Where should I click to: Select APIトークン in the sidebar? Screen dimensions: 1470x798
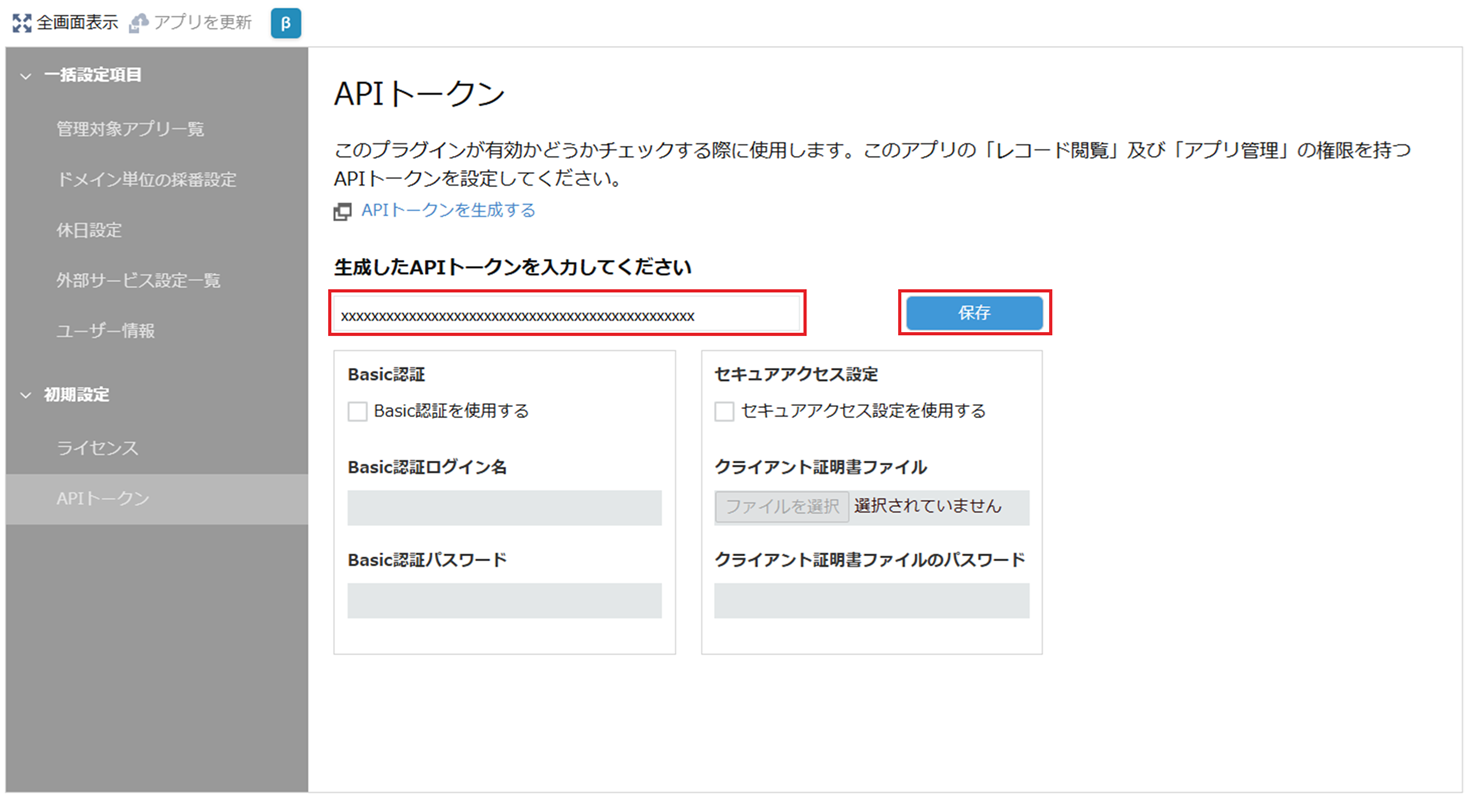click(103, 498)
